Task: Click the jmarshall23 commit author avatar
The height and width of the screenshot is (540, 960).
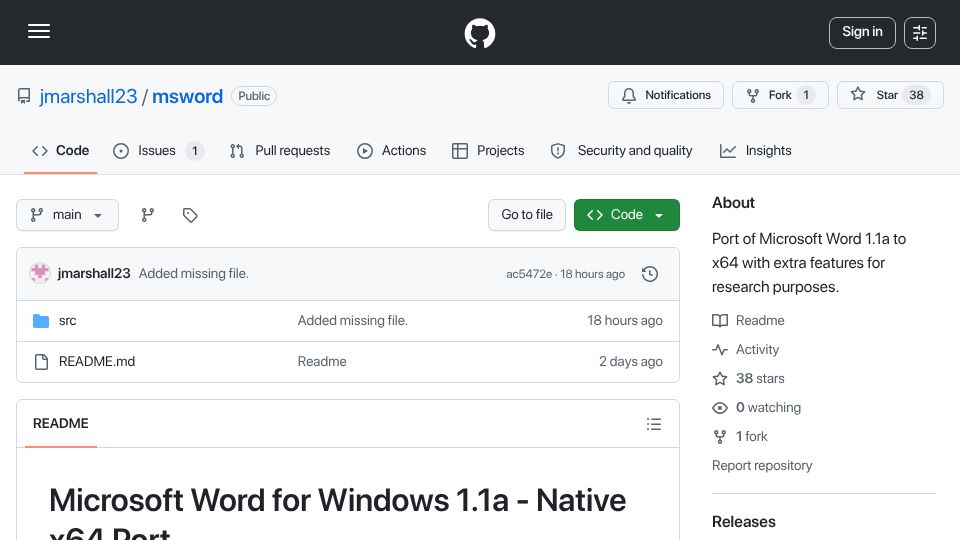Action: coord(40,273)
